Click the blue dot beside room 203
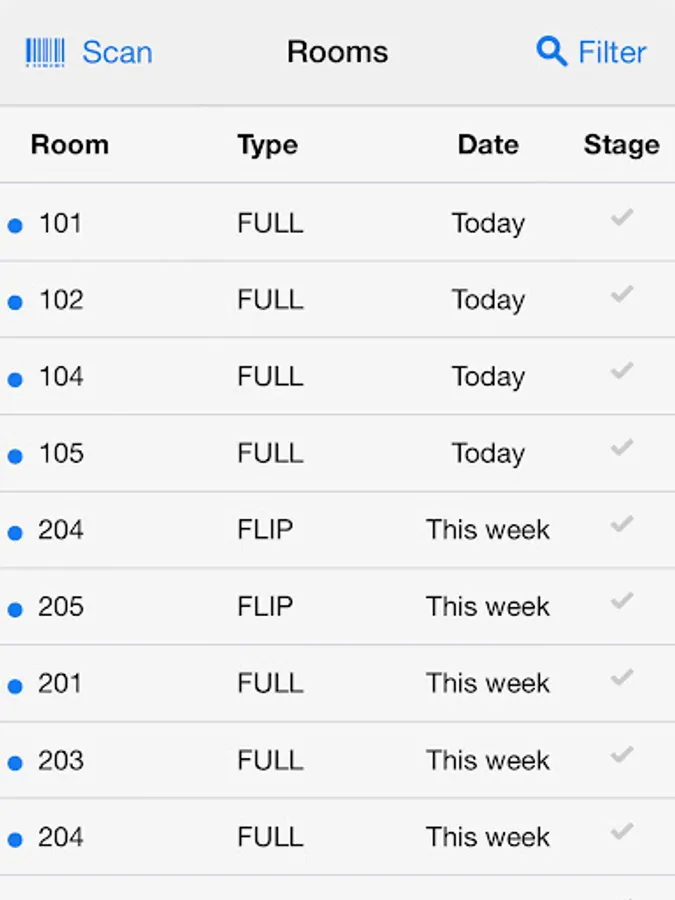675x900 pixels. pos(15,764)
